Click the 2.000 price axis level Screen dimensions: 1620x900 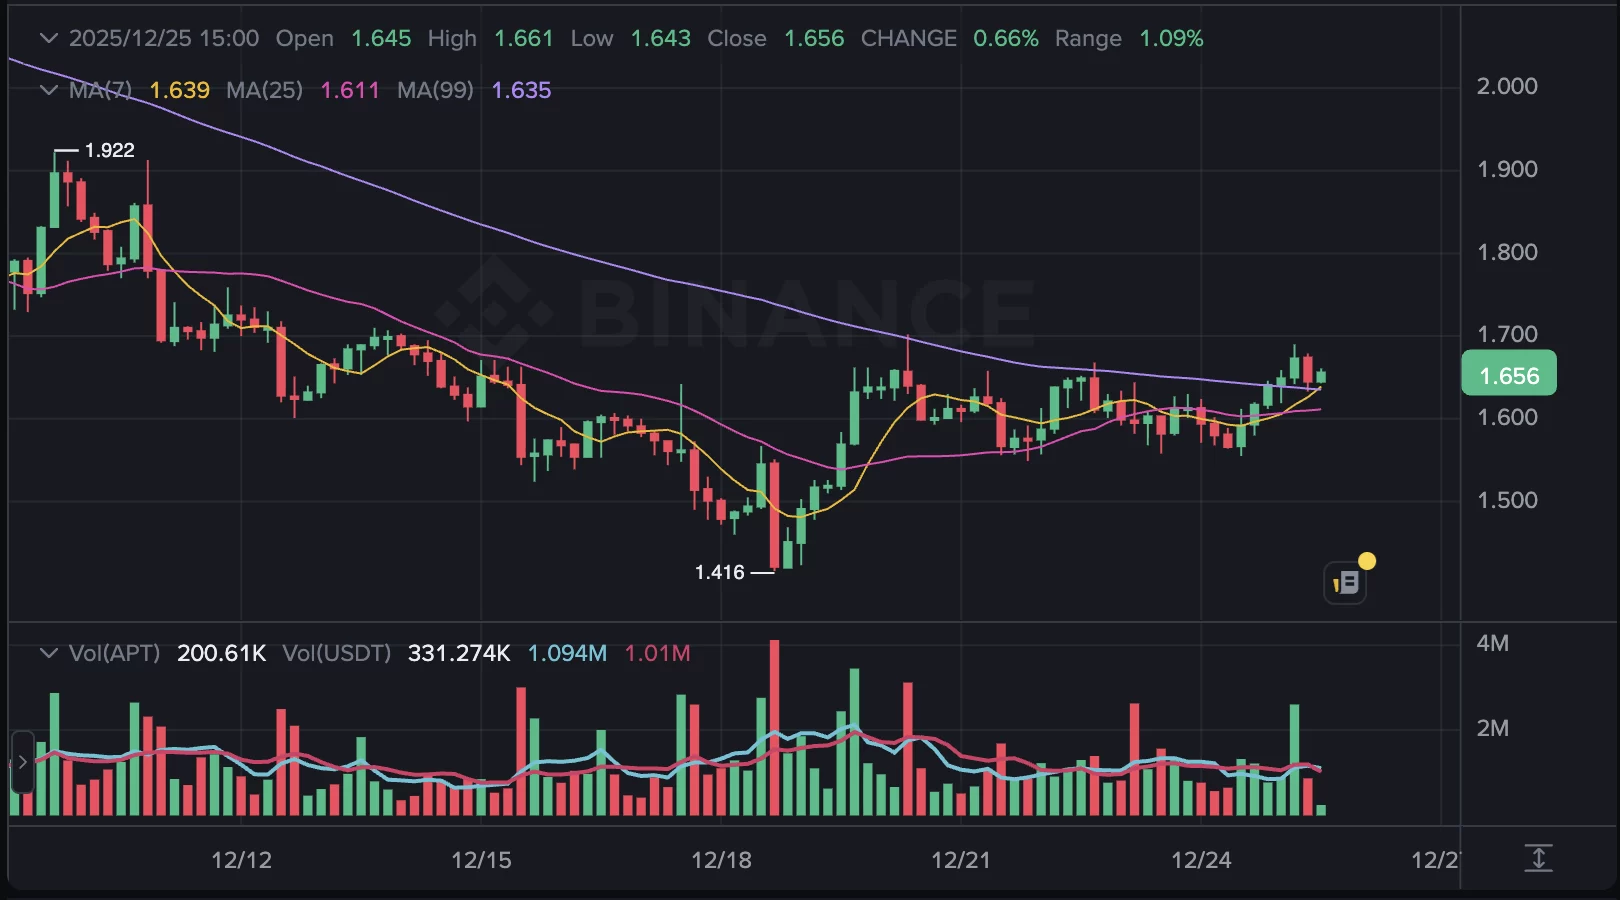(x=1507, y=86)
